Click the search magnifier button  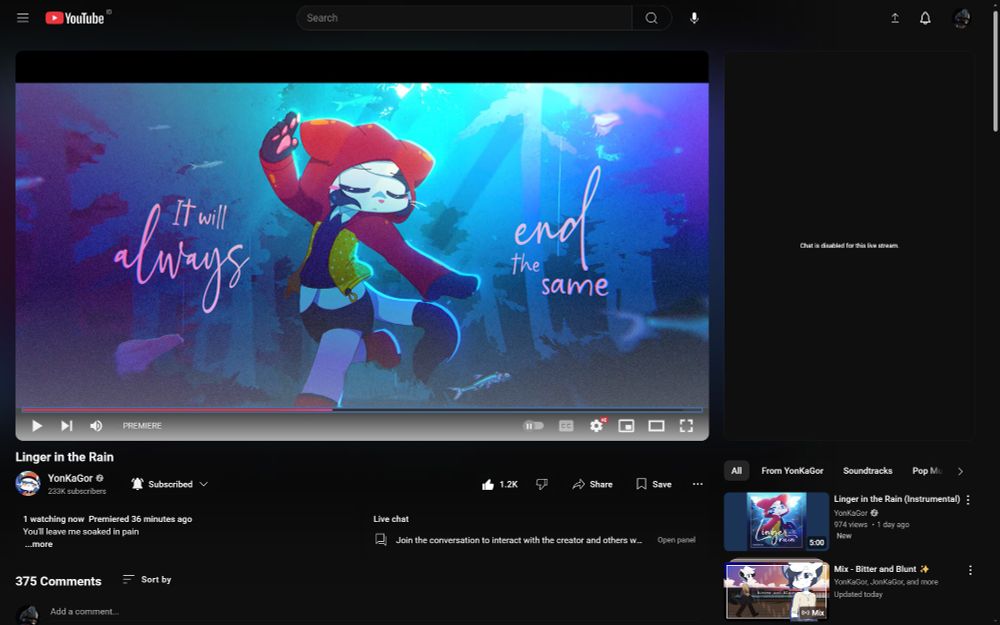(x=651, y=18)
